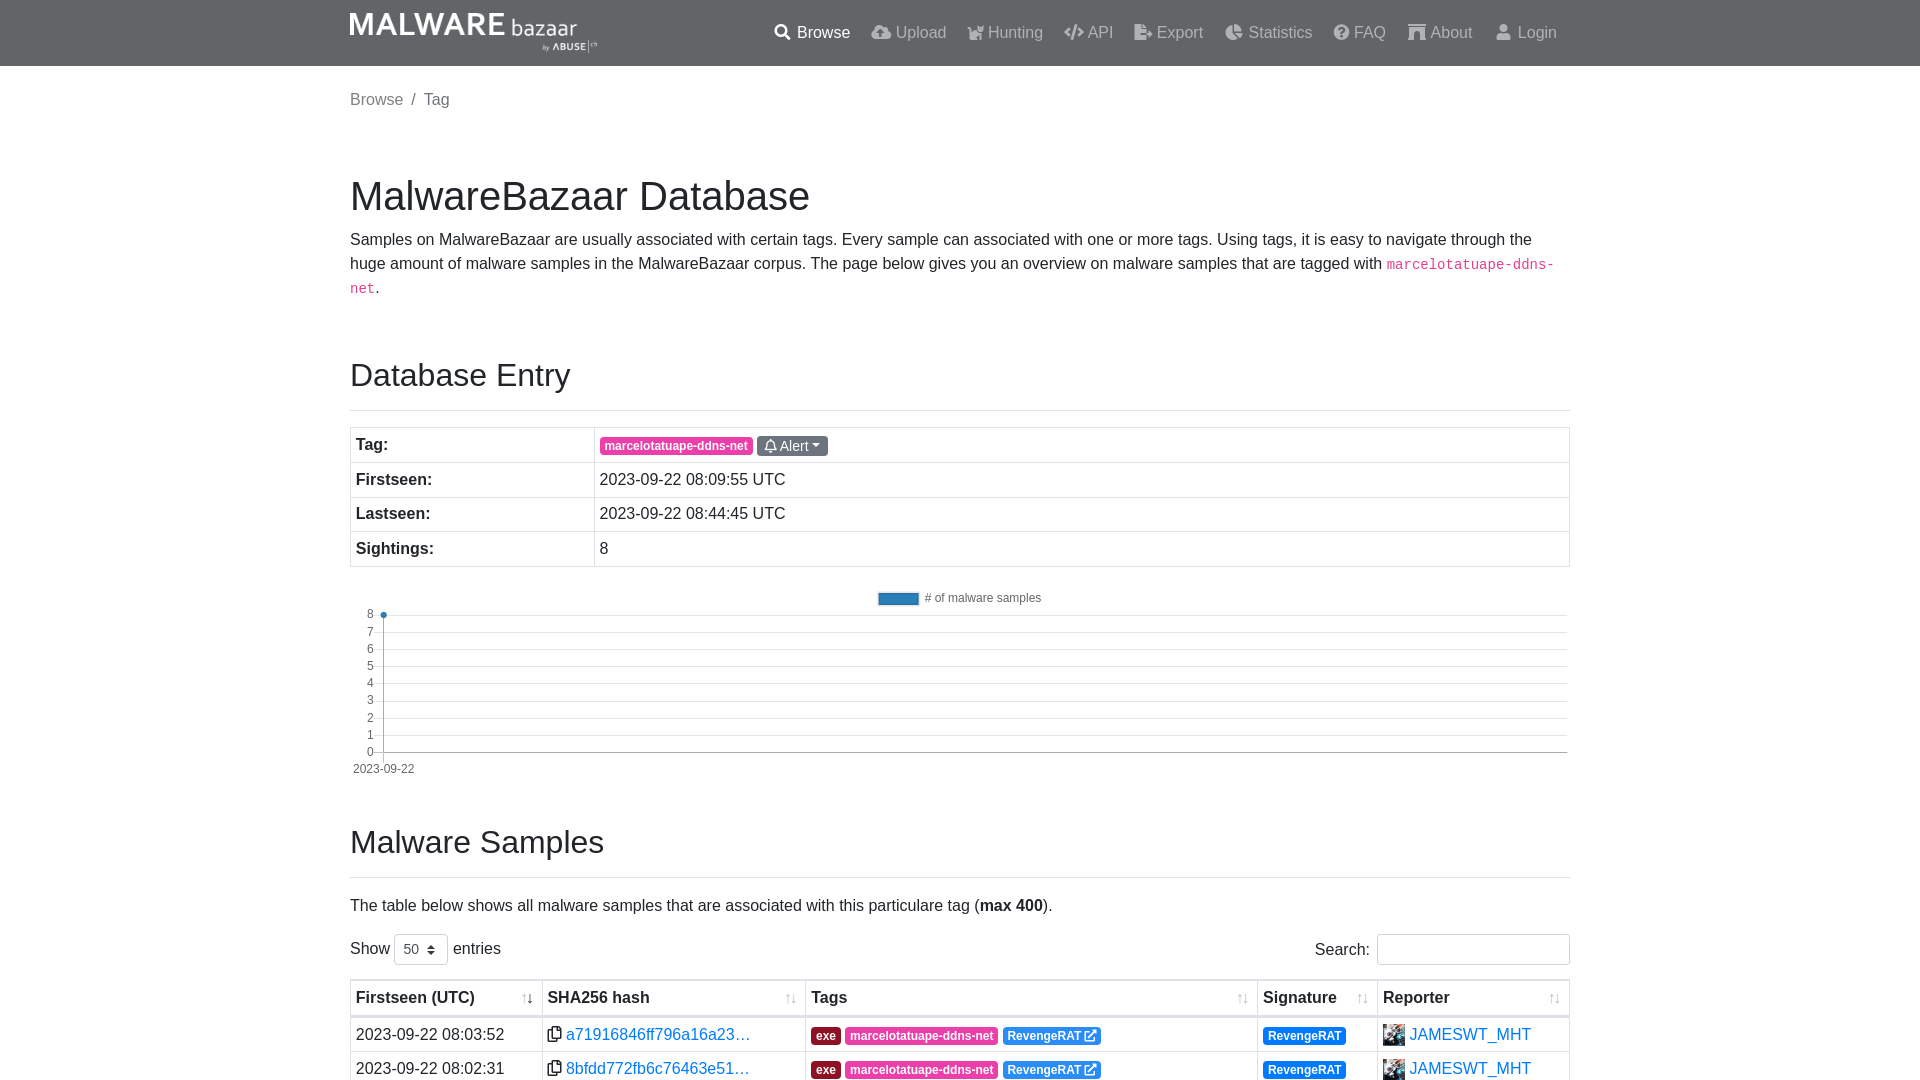Click JAMESWT_MHT avatar in 08:03:52 row
The height and width of the screenshot is (1080, 1920).
pos(1394,1035)
